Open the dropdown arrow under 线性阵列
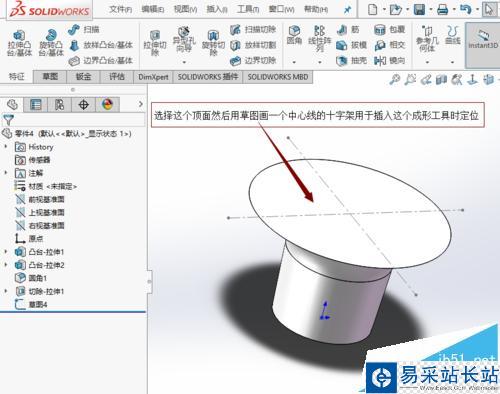The height and width of the screenshot is (394, 500). [x=320, y=62]
